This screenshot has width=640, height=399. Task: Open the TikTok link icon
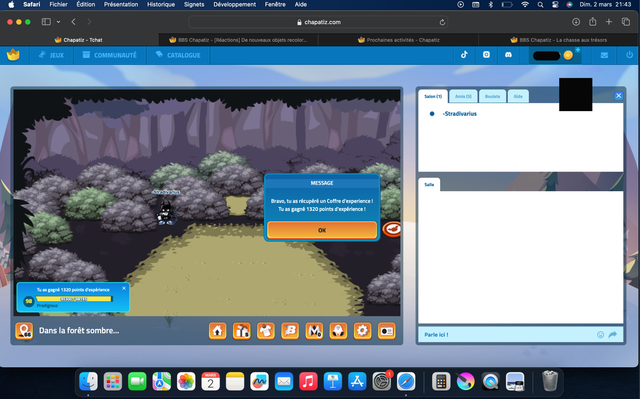click(464, 55)
